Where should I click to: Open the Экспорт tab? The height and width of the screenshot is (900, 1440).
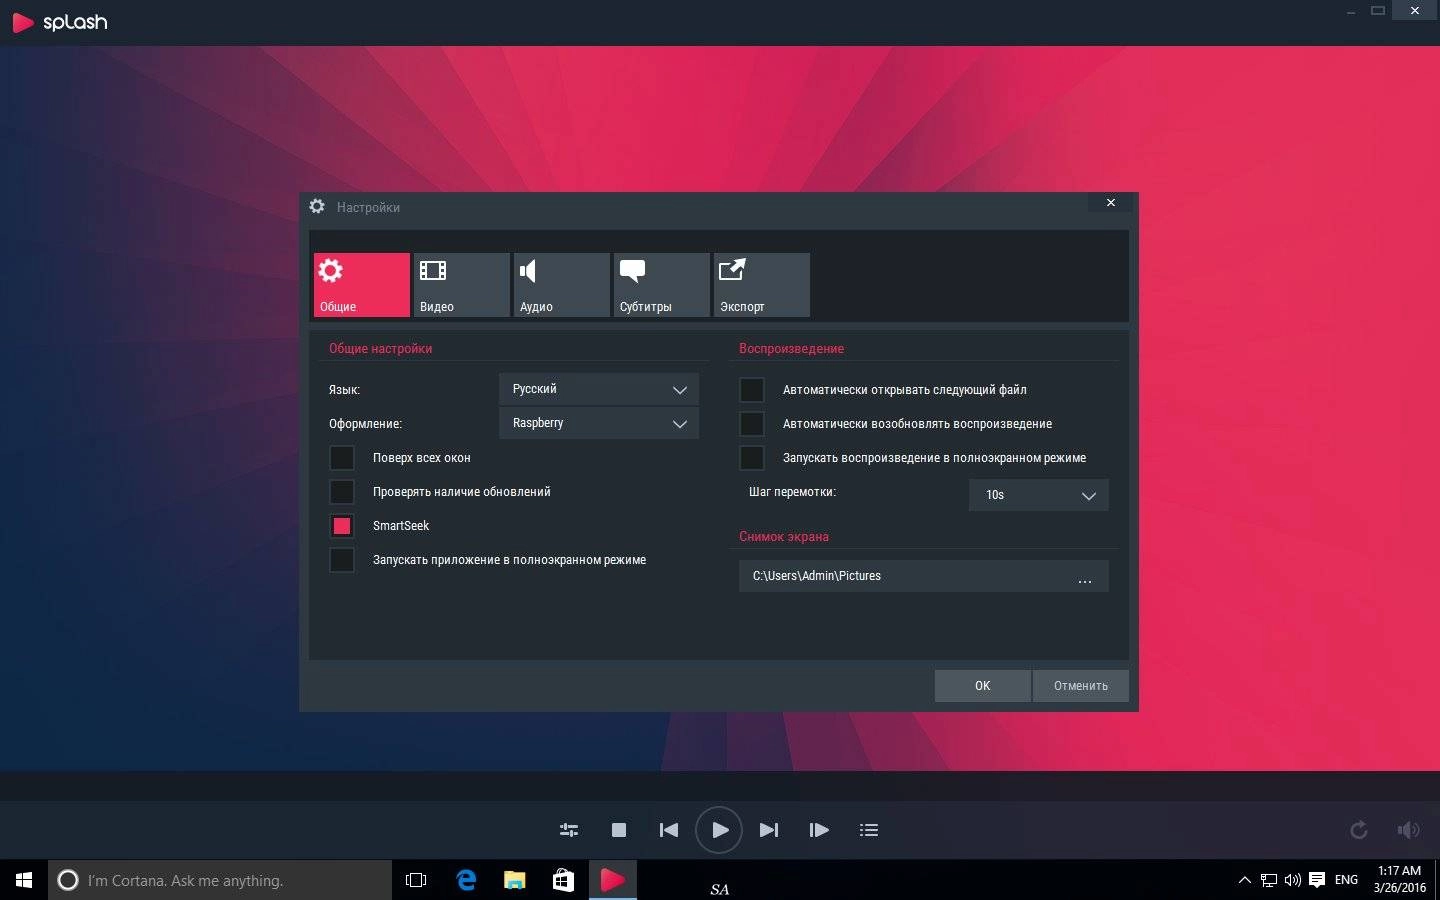(x=761, y=285)
